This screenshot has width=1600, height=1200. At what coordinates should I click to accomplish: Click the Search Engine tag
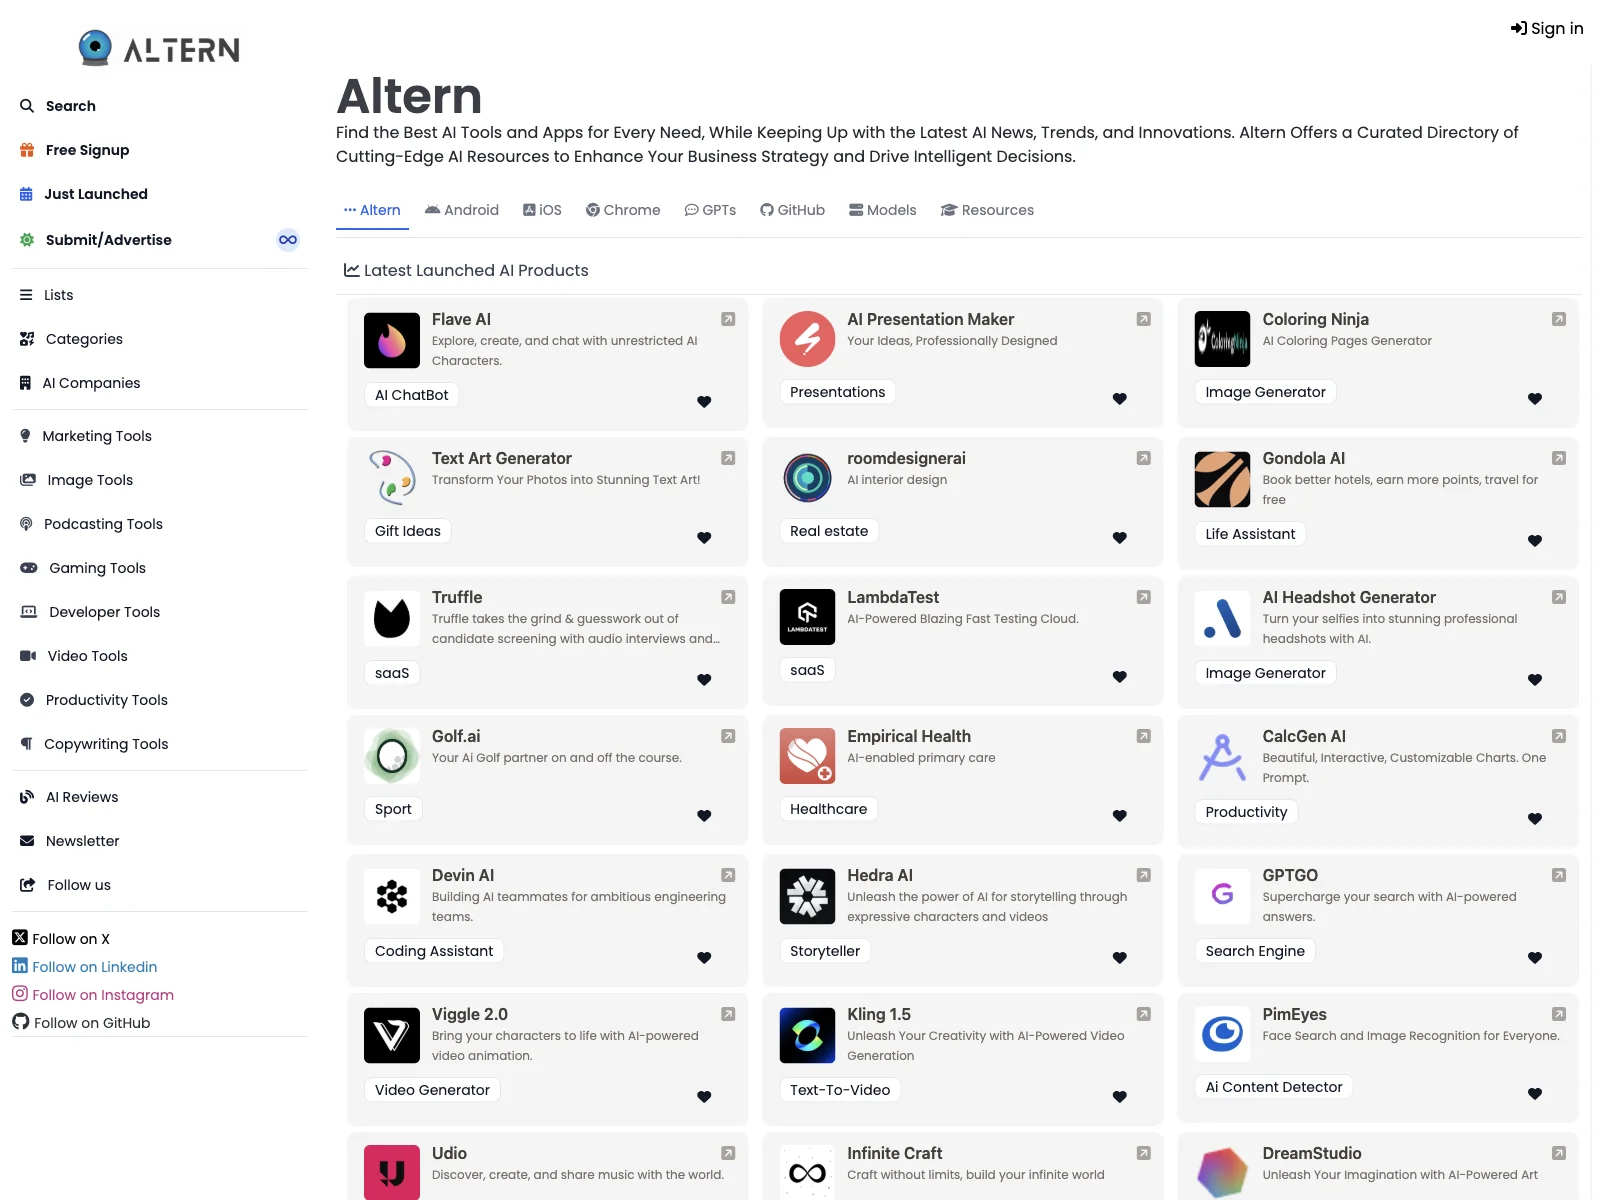tap(1255, 951)
